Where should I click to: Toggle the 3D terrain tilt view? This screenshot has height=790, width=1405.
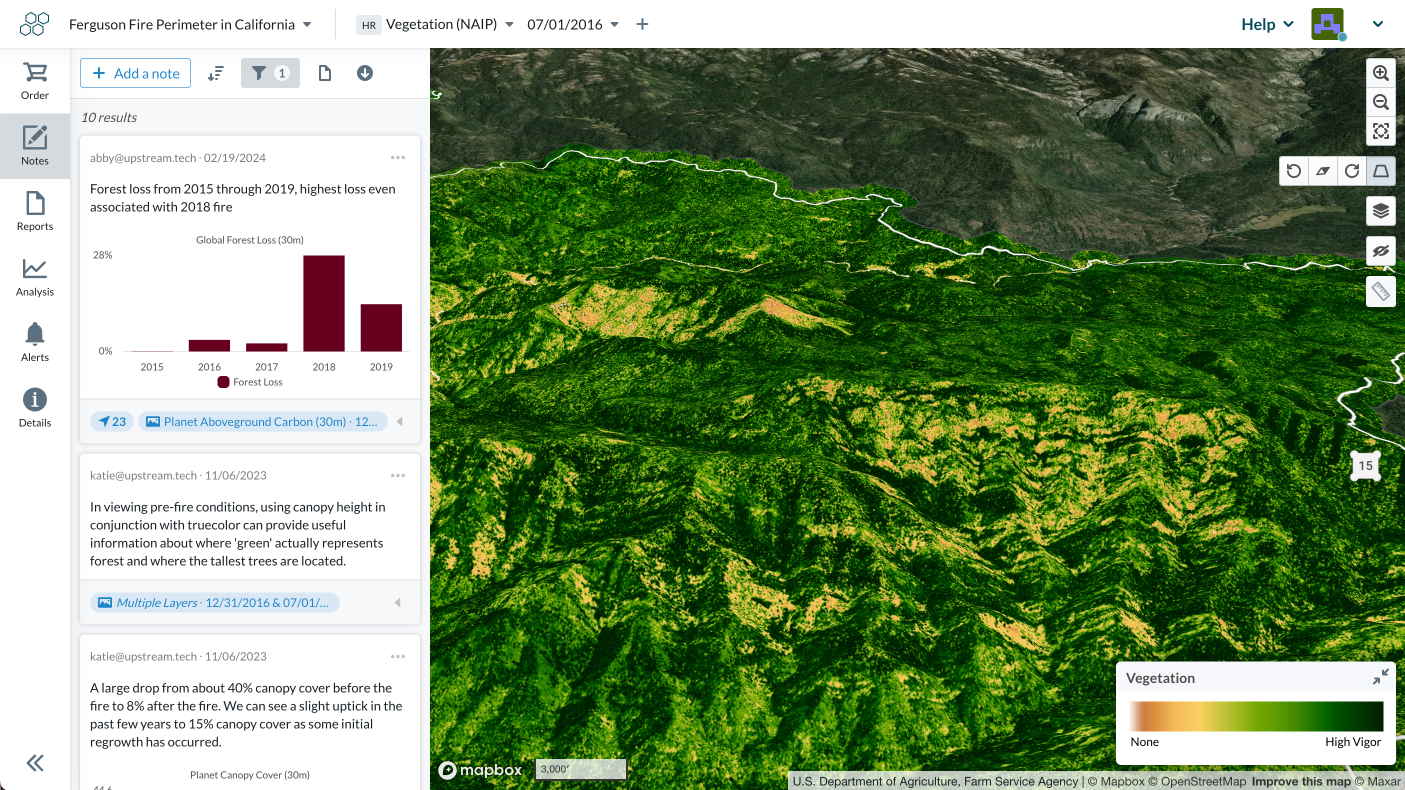[x=1380, y=171]
